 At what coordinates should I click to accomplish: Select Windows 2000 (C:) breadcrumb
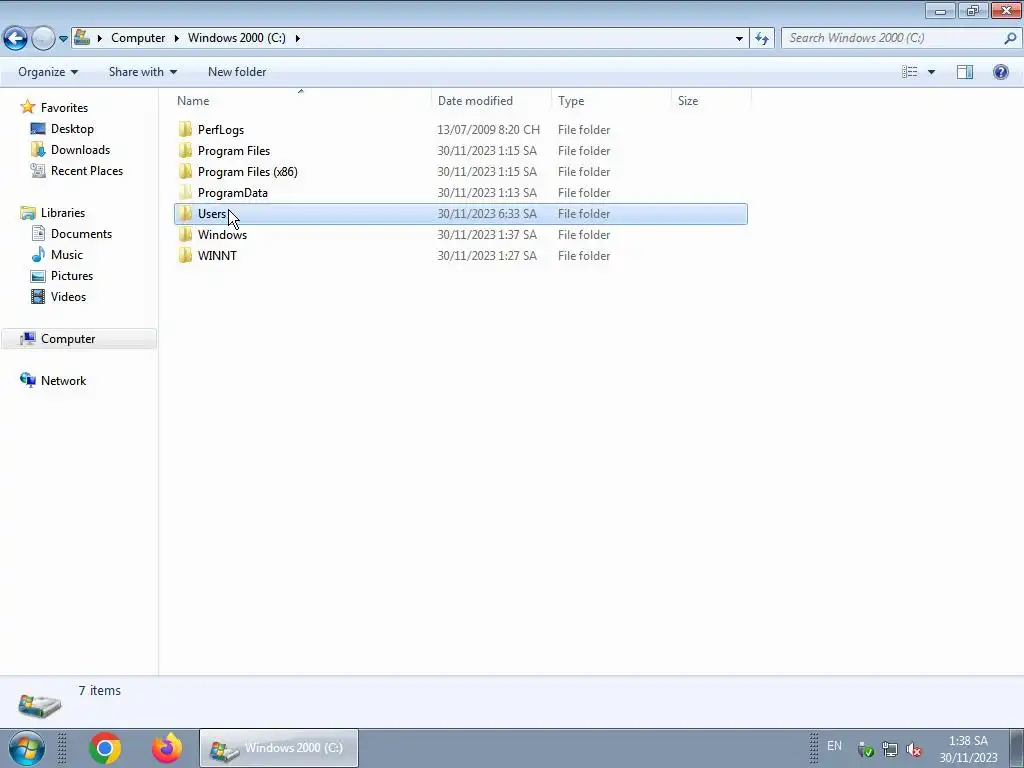coord(236,38)
